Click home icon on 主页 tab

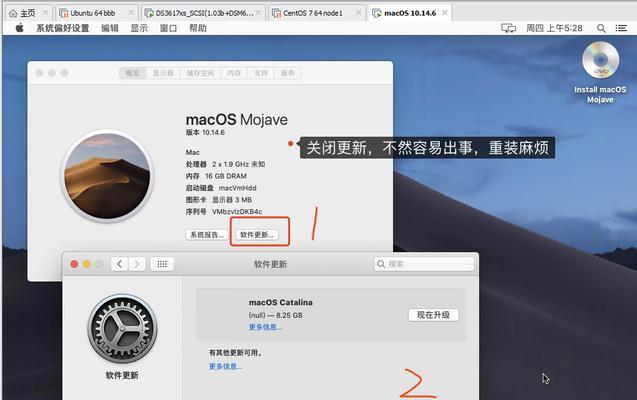tap(13, 13)
